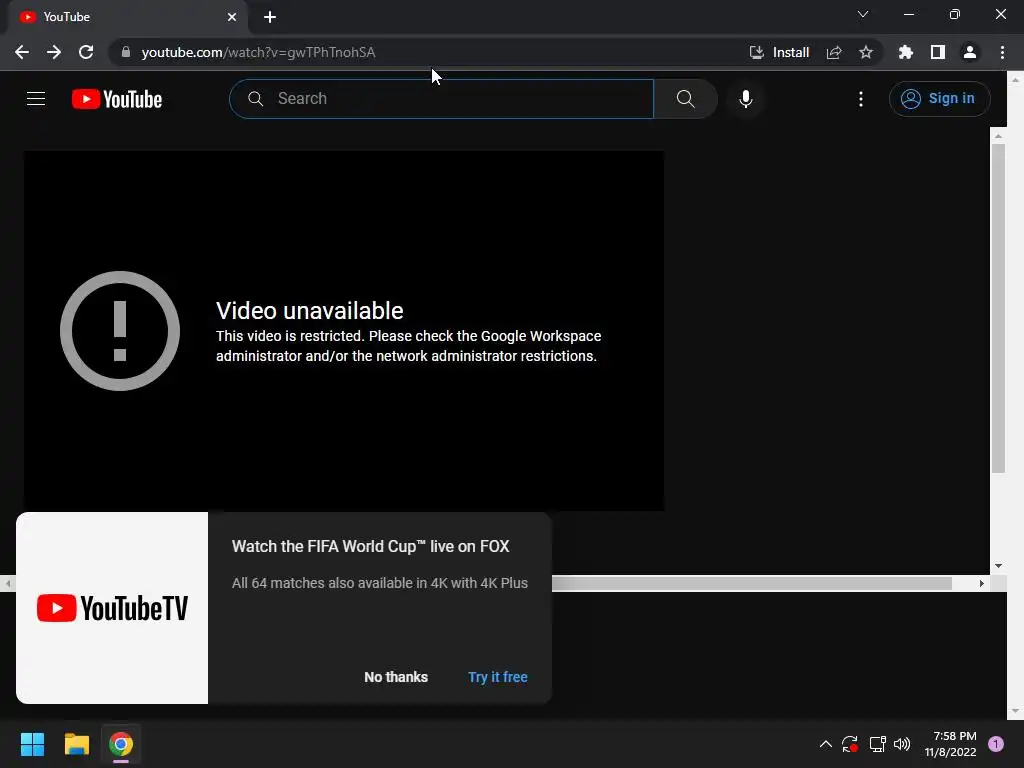Click the inner vertical scrollbar thumb
Image resolution: width=1024 pixels, height=768 pixels.
point(998,307)
